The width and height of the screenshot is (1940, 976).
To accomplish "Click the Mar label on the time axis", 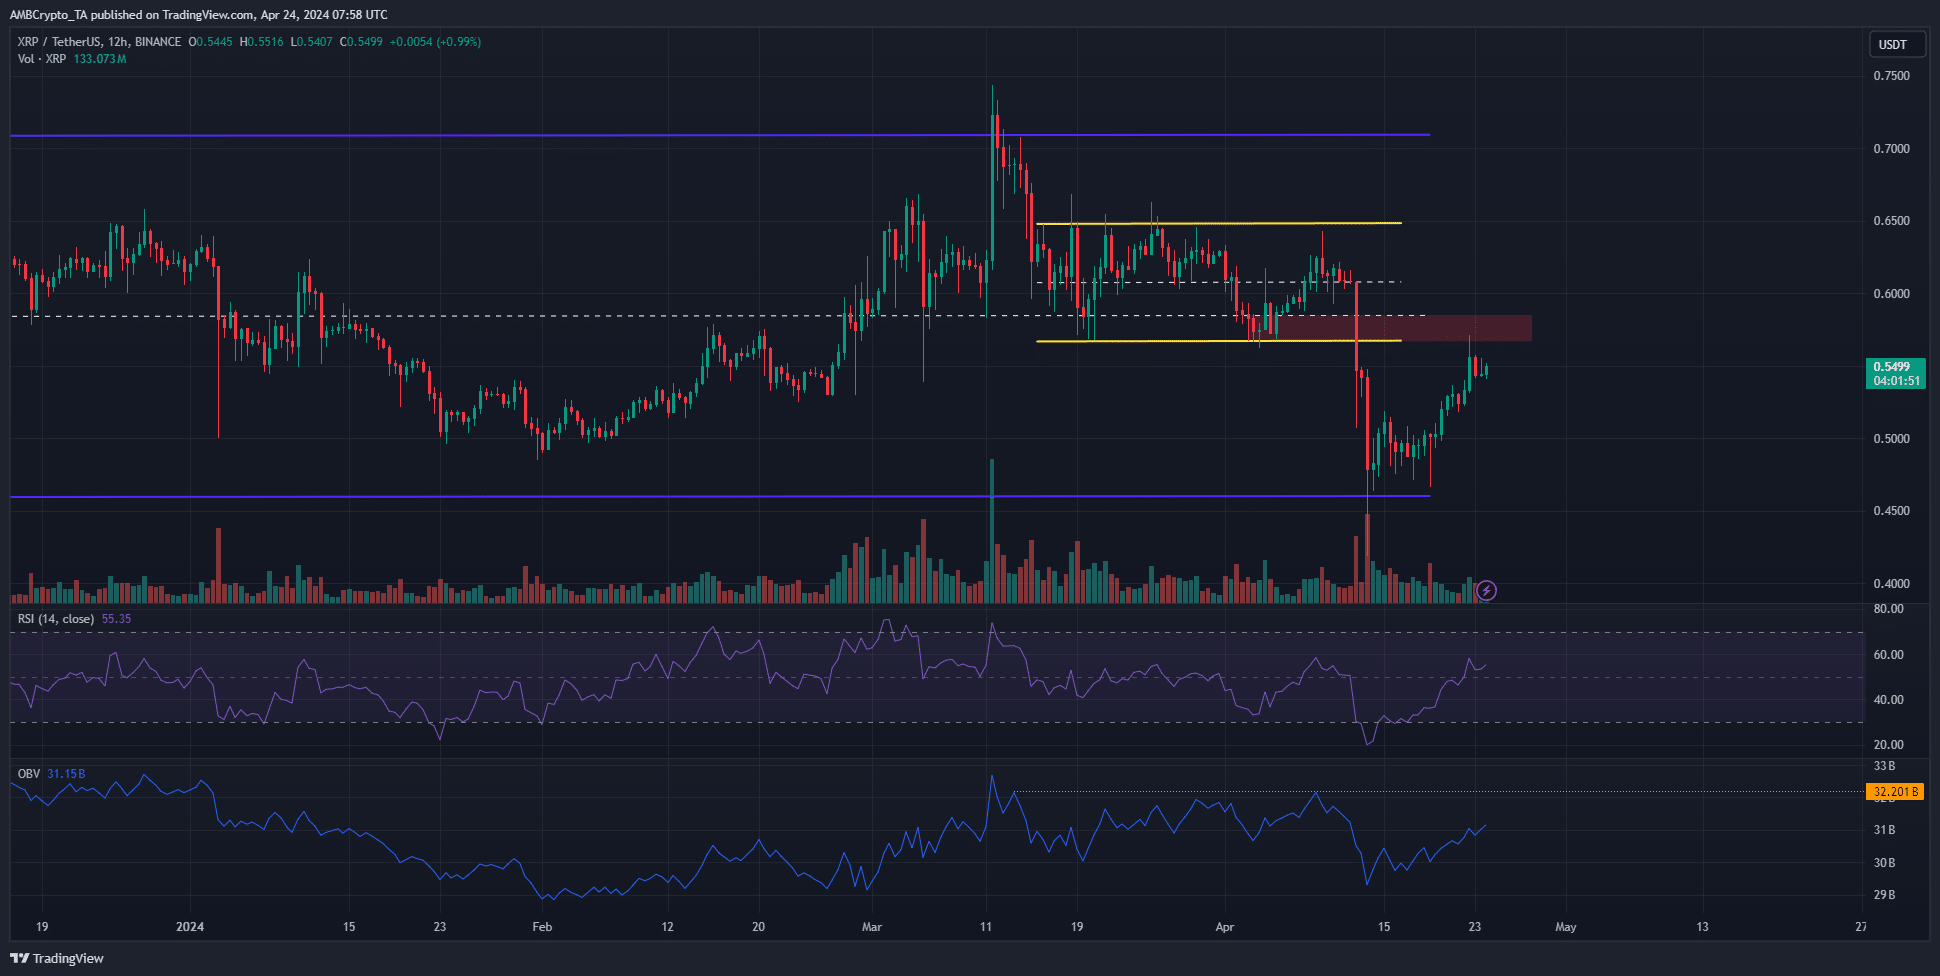I will 872,927.
